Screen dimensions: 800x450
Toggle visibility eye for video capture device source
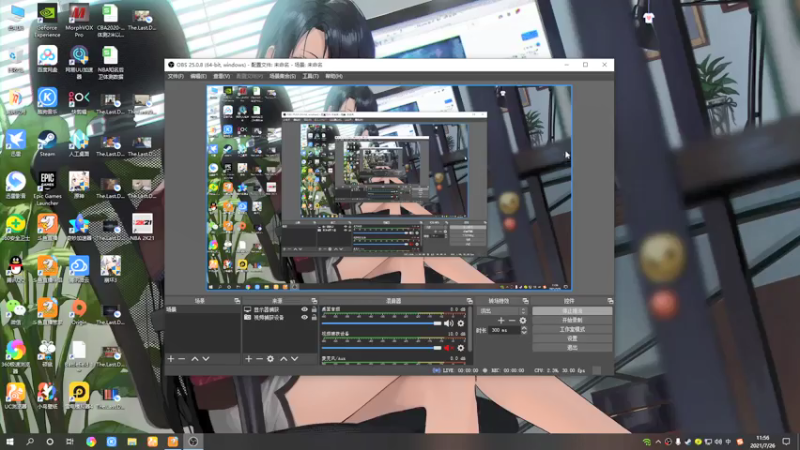(305, 317)
